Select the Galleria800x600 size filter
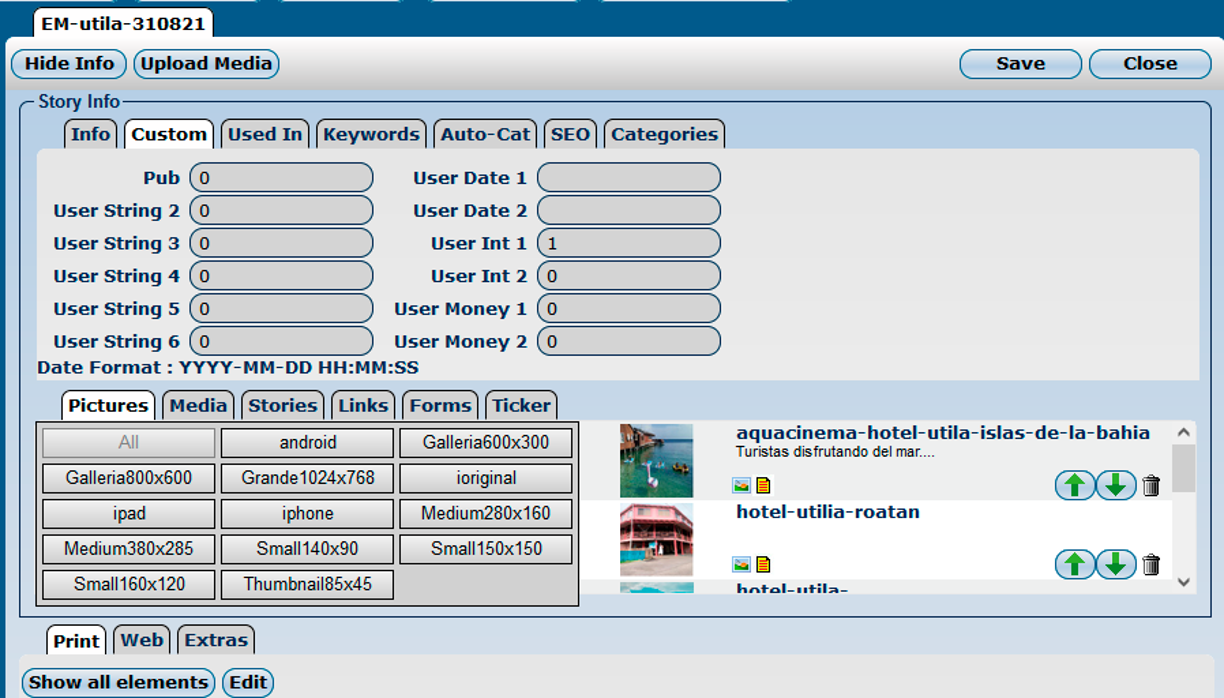The width and height of the screenshot is (1224, 698). pyautogui.click(x=128, y=478)
